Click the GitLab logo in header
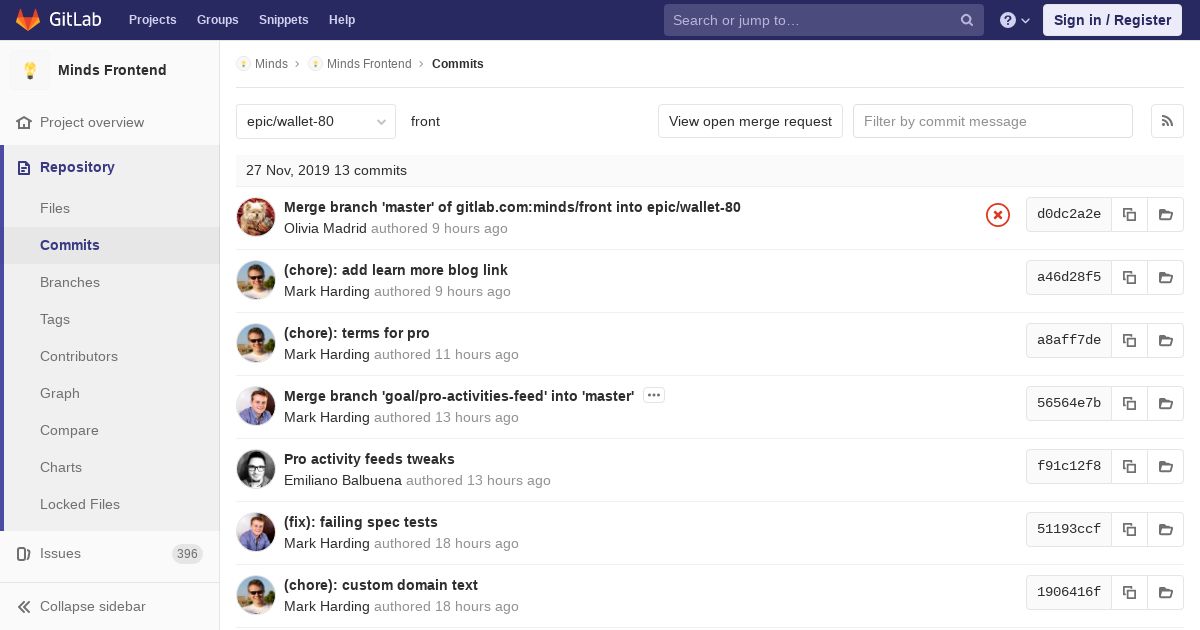Image resolution: width=1200 pixels, height=630 pixels. (57, 20)
